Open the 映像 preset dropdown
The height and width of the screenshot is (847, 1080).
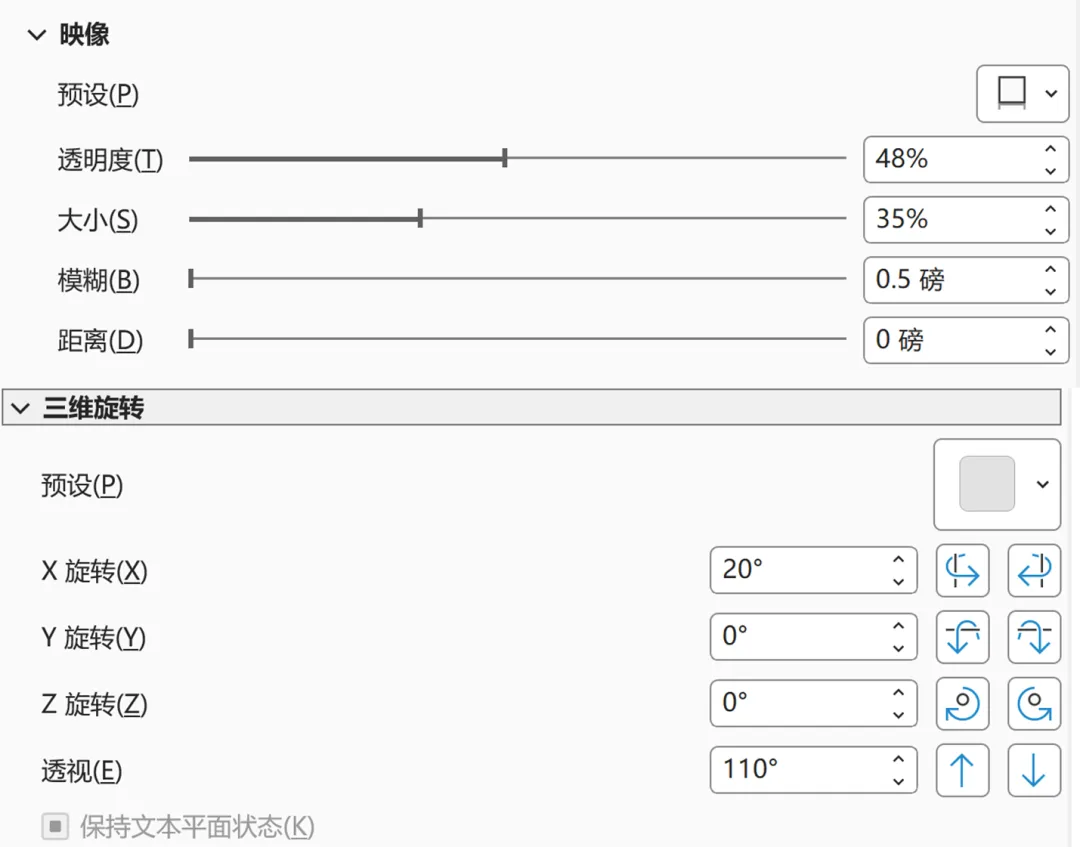[1022, 94]
